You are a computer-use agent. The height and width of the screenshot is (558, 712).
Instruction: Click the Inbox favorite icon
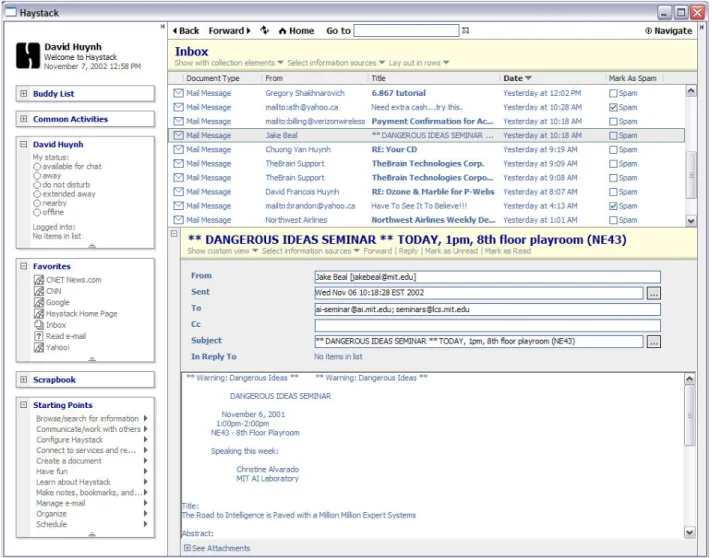tap(39, 325)
